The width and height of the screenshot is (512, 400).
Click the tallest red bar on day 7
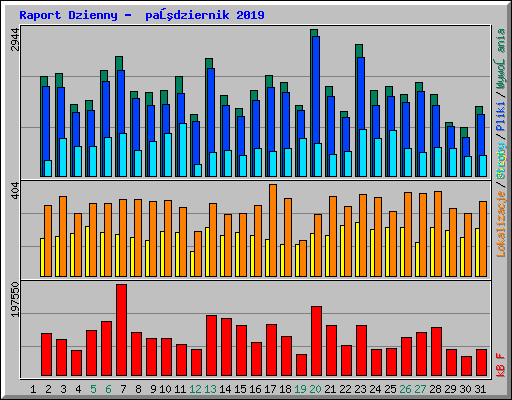pos(121,330)
